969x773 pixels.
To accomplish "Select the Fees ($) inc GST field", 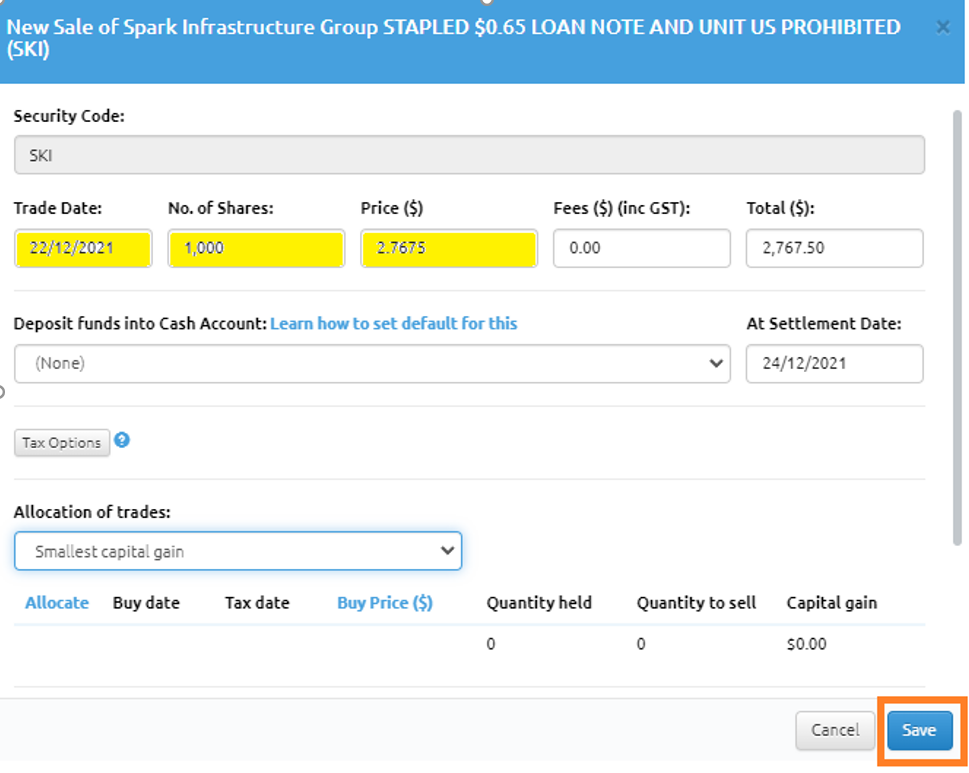I will (642, 248).
